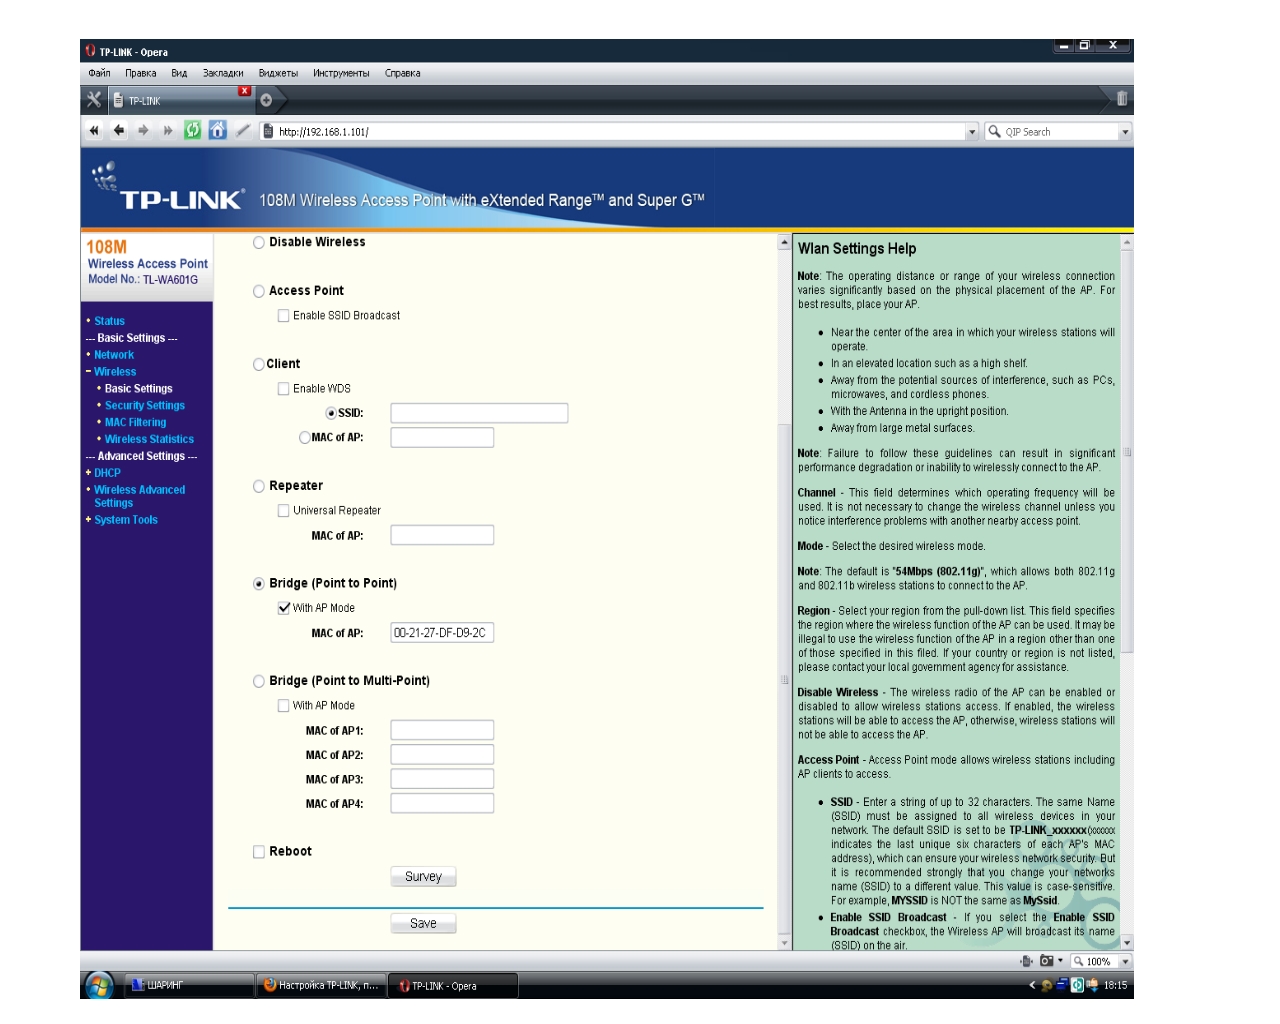Close the TP-LINK tab with red X
1280x1024 pixels.
point(244,91)
